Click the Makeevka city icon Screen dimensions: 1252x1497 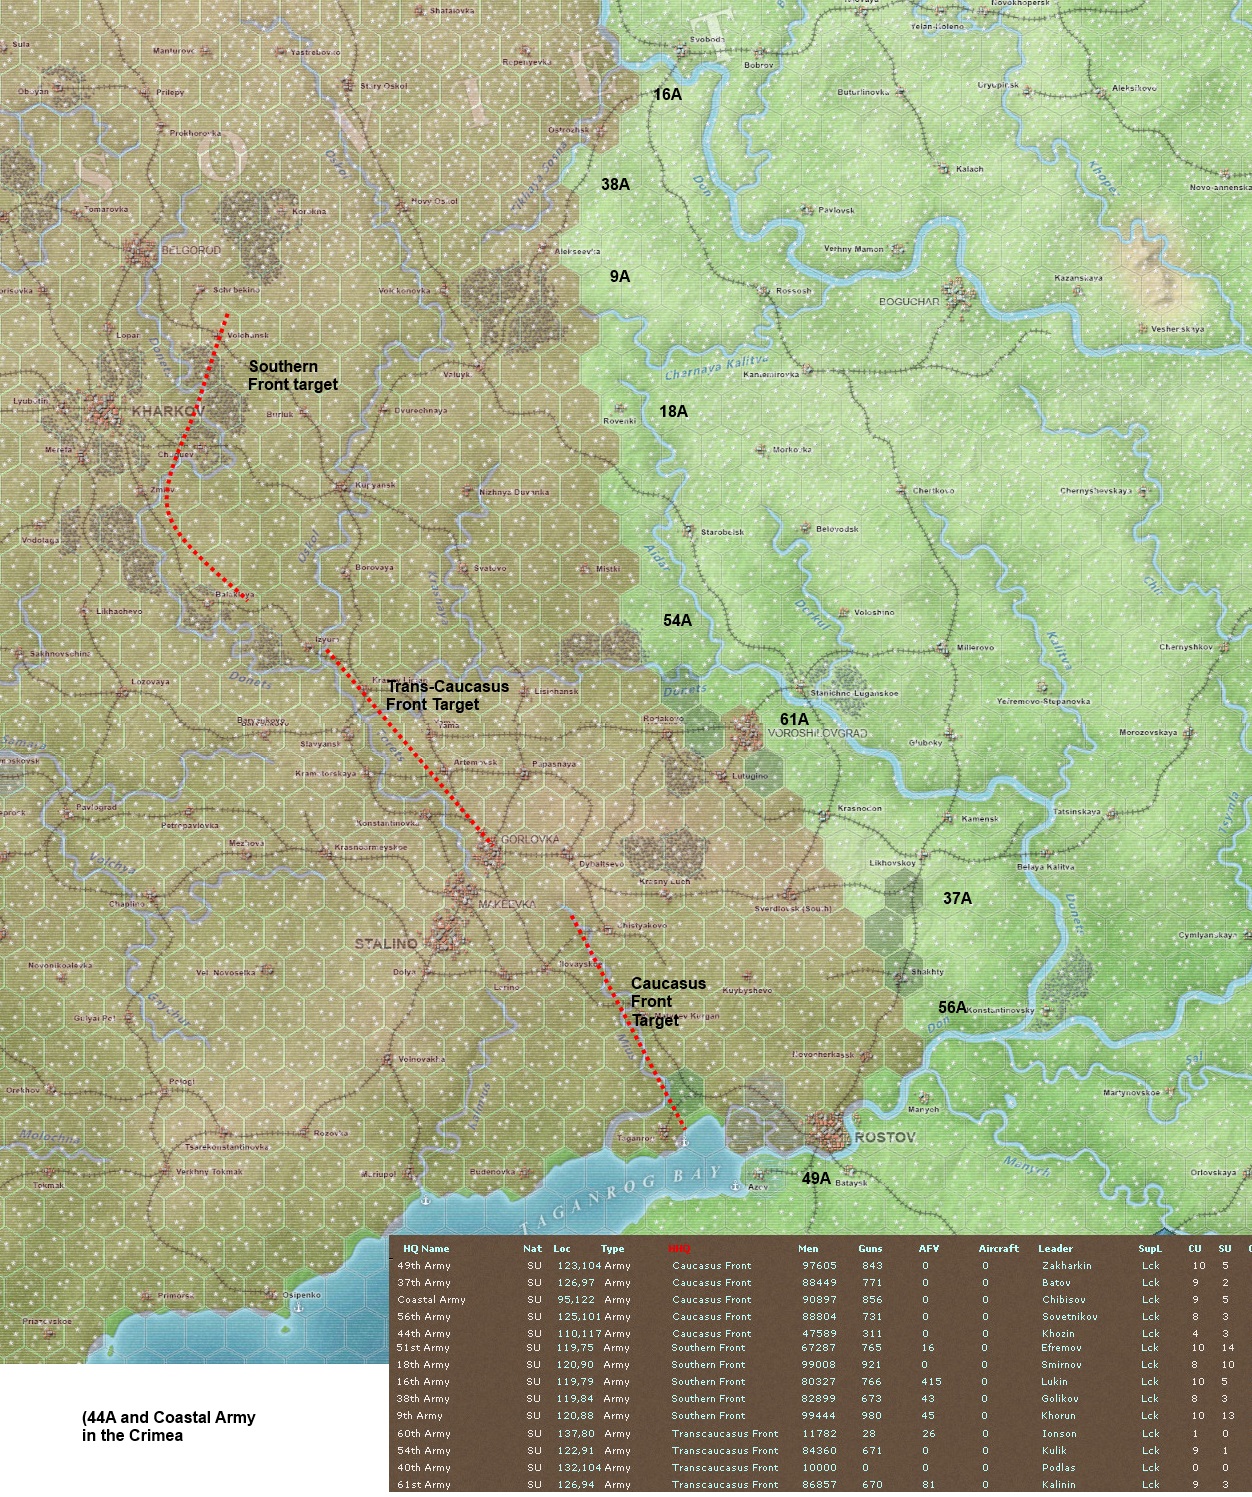click(462, 890)
